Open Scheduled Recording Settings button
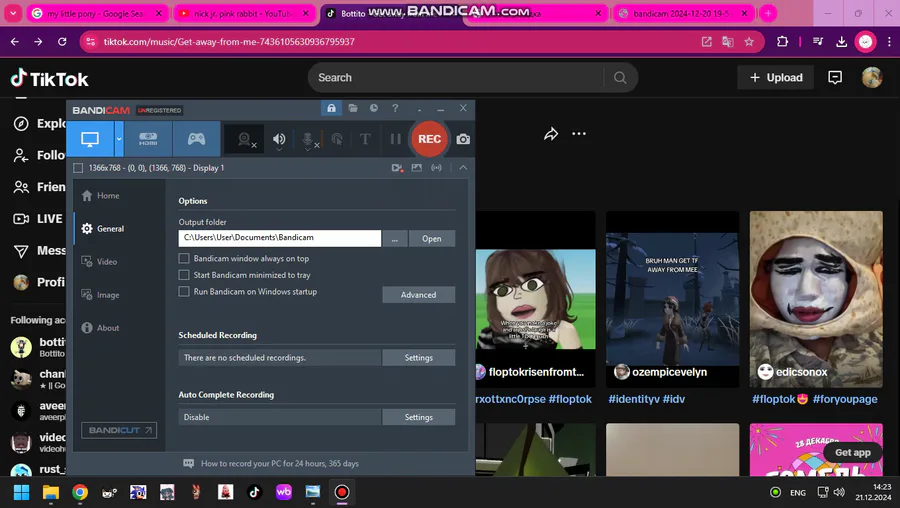 click(x=418, y=358)
